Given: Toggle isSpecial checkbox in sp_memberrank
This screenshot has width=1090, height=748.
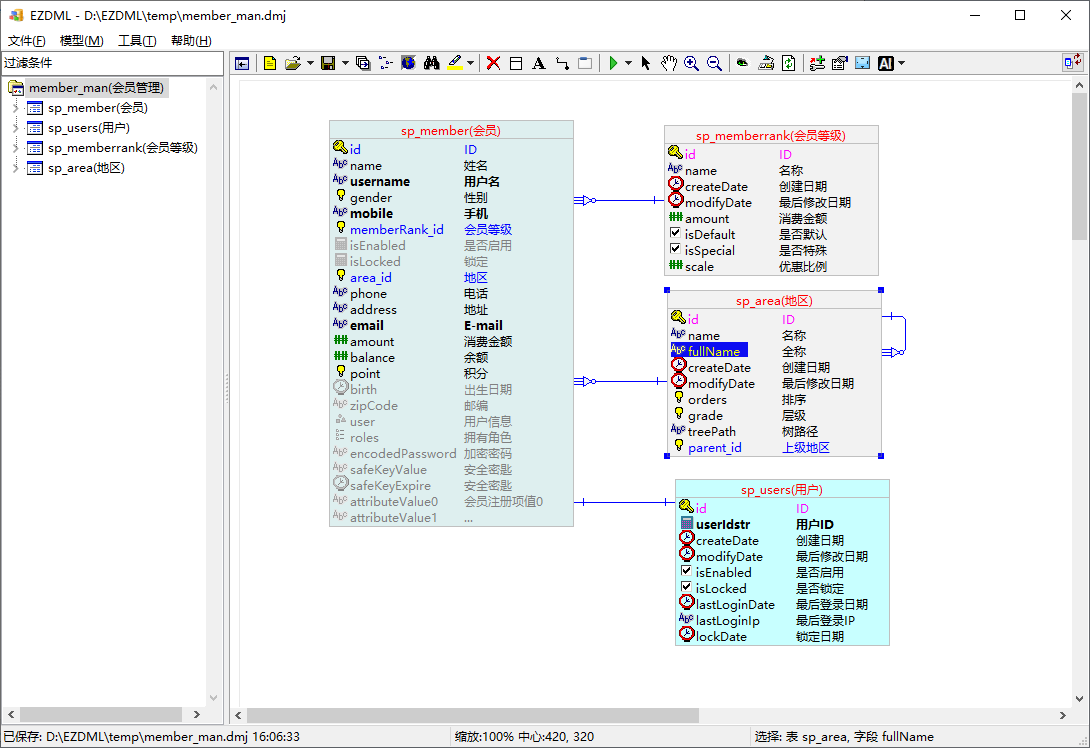Looking at the screenshot, I should point(675,250).
